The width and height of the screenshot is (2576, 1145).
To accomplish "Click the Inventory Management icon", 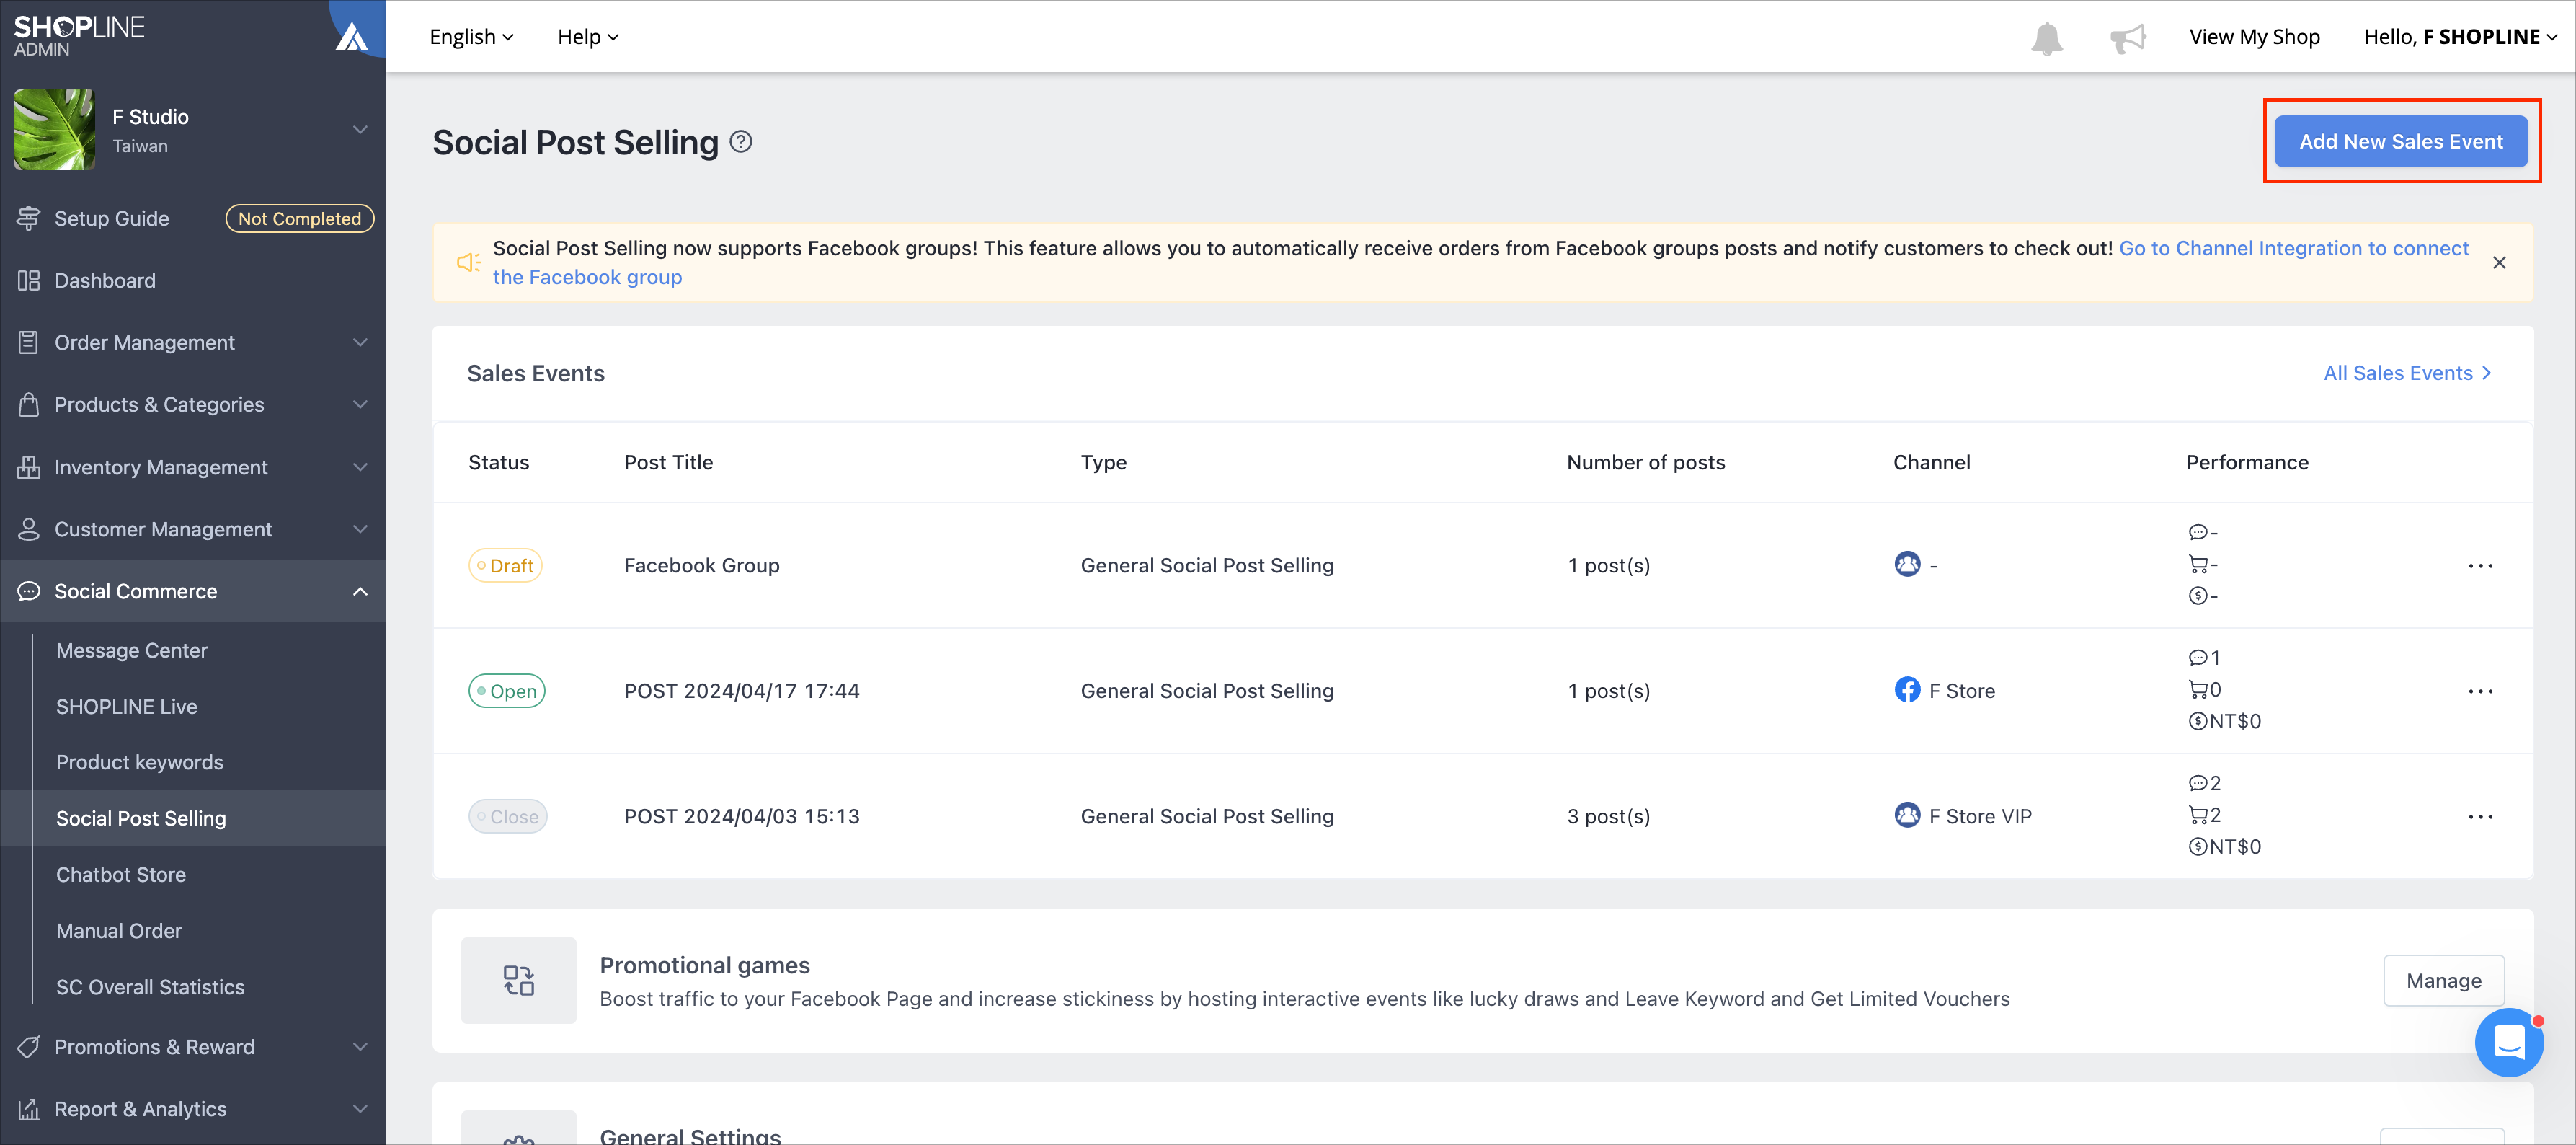I will (x=28, y=467).
